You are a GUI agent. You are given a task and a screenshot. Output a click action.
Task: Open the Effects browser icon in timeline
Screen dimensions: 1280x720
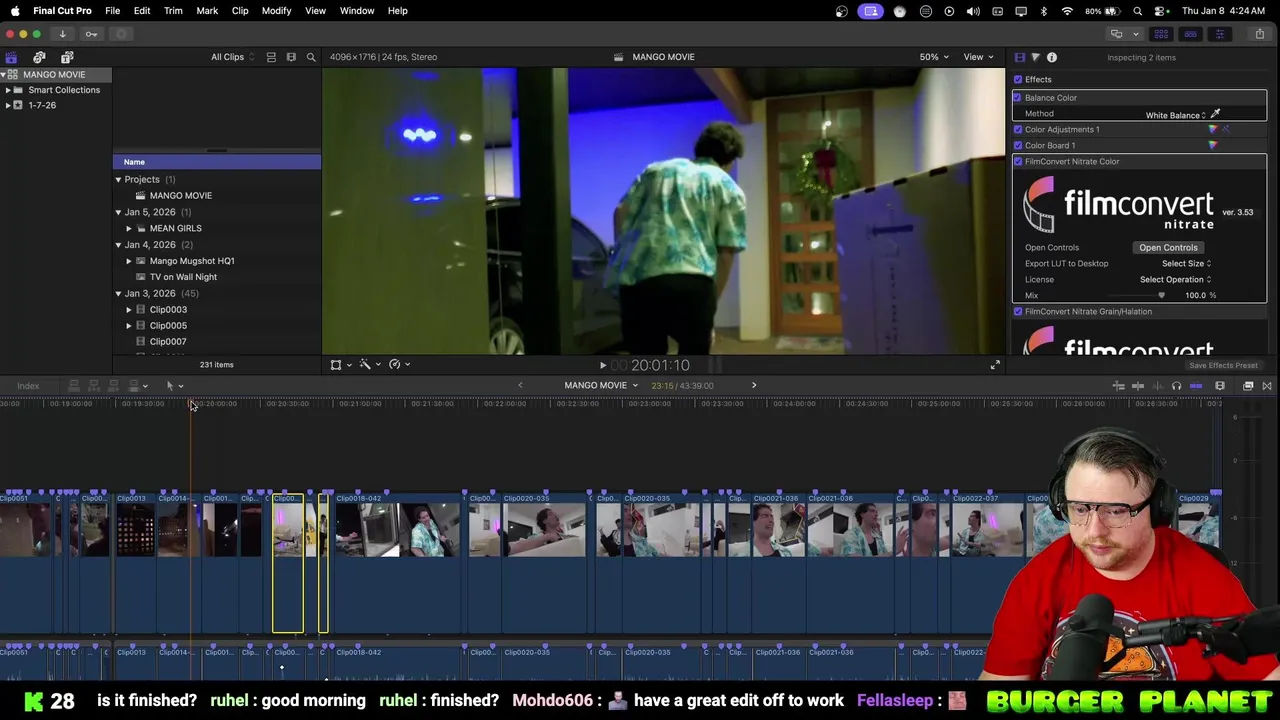(x=1248, y=386)
